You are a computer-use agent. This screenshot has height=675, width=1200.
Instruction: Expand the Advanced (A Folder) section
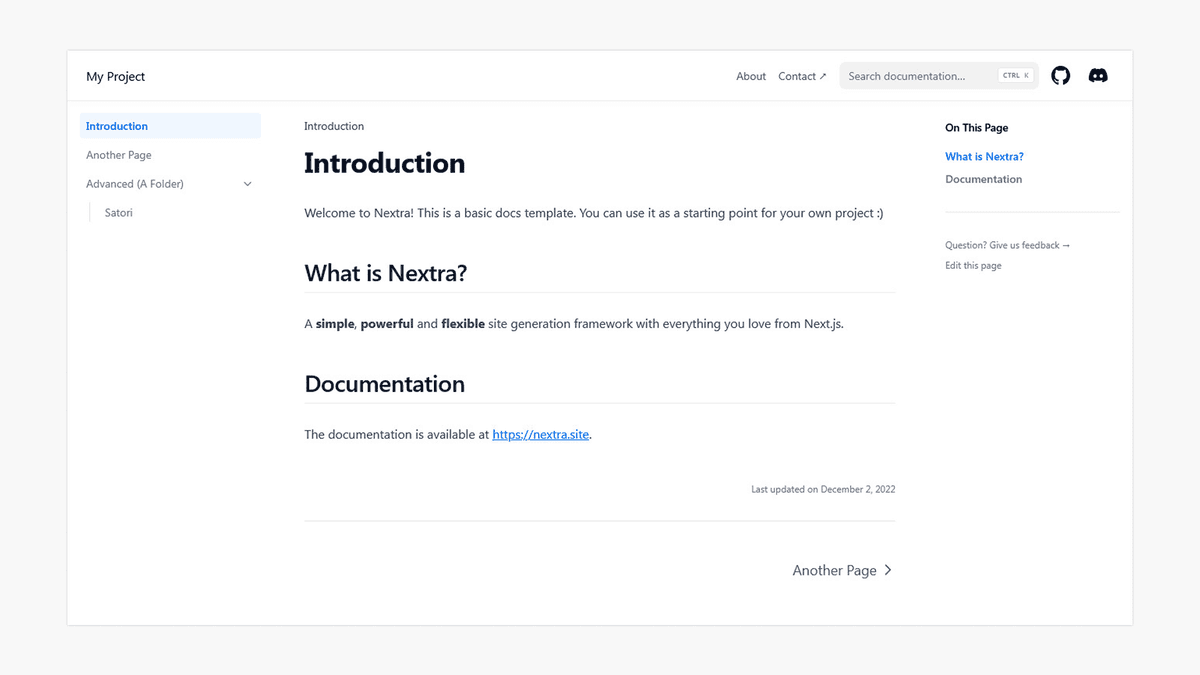coord(135,184)
